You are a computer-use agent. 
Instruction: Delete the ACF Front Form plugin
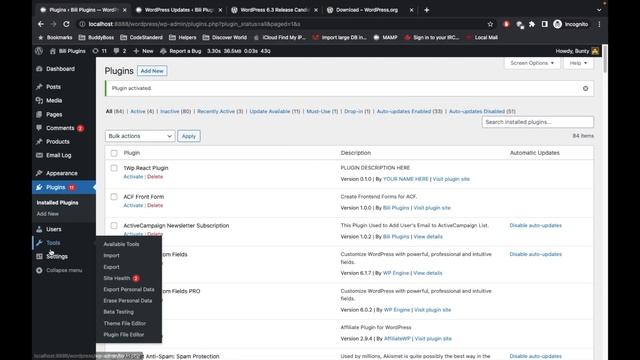tap(155, 206)
